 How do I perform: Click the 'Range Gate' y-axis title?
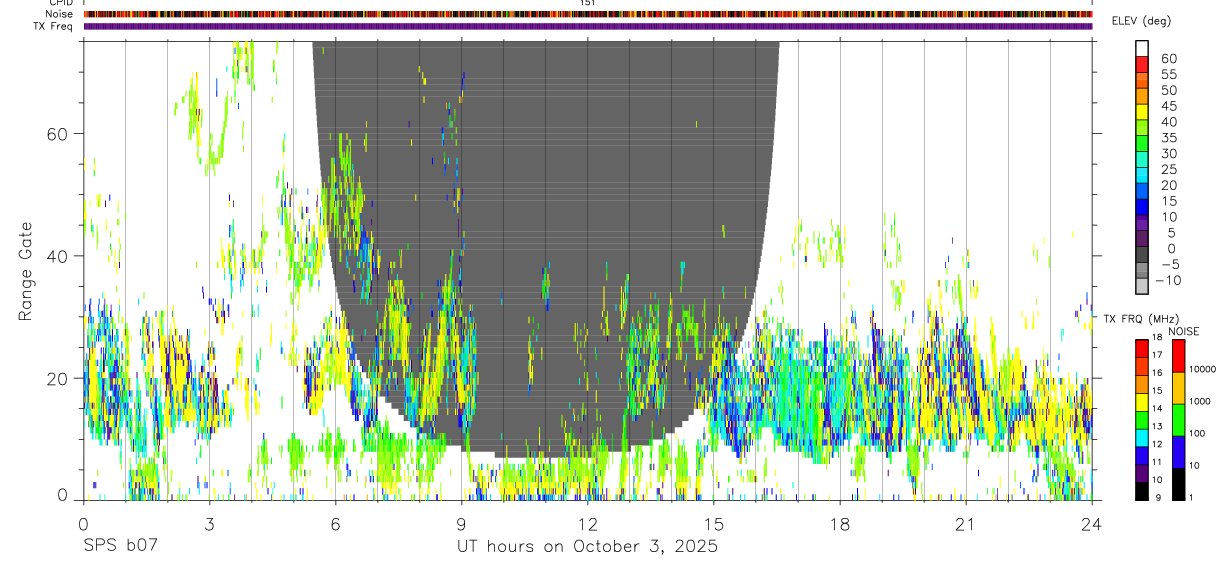click(x=25, y=271)
